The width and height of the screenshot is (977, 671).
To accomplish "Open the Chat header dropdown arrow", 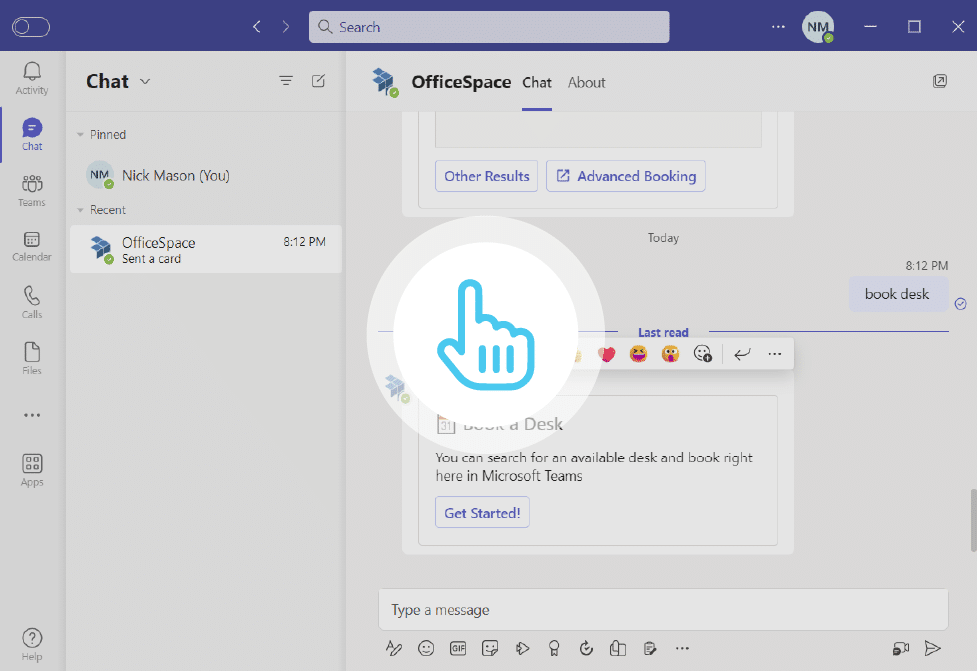I will pos(143,81).
